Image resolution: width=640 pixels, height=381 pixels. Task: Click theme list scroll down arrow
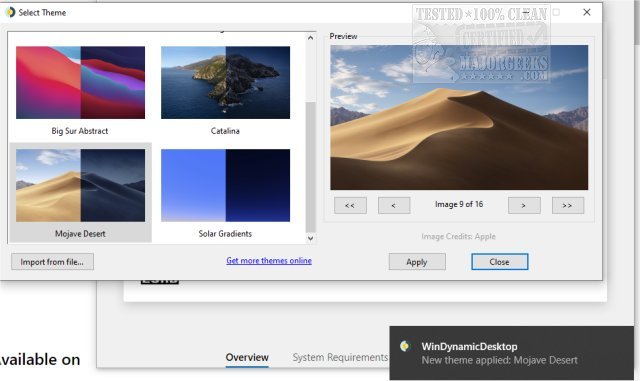pos(310,238)
